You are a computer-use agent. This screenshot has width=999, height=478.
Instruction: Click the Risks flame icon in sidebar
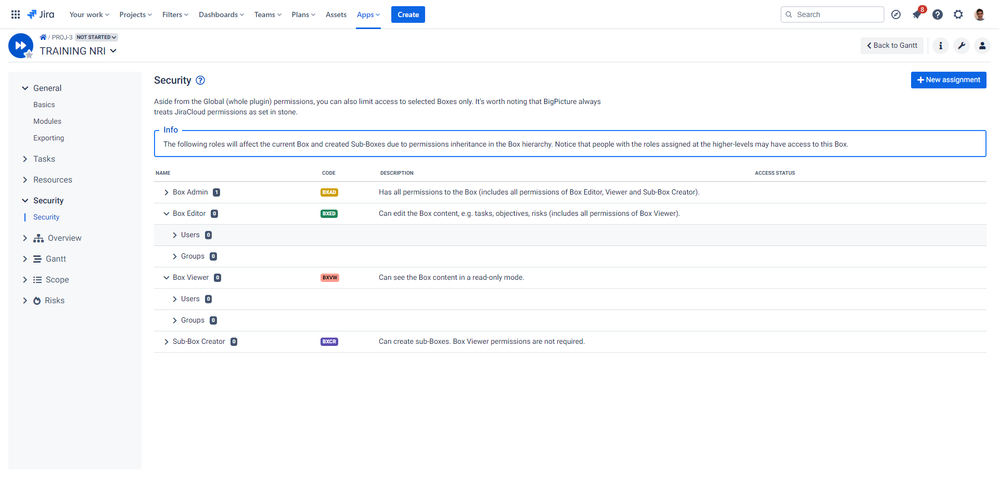coord(37,300)
